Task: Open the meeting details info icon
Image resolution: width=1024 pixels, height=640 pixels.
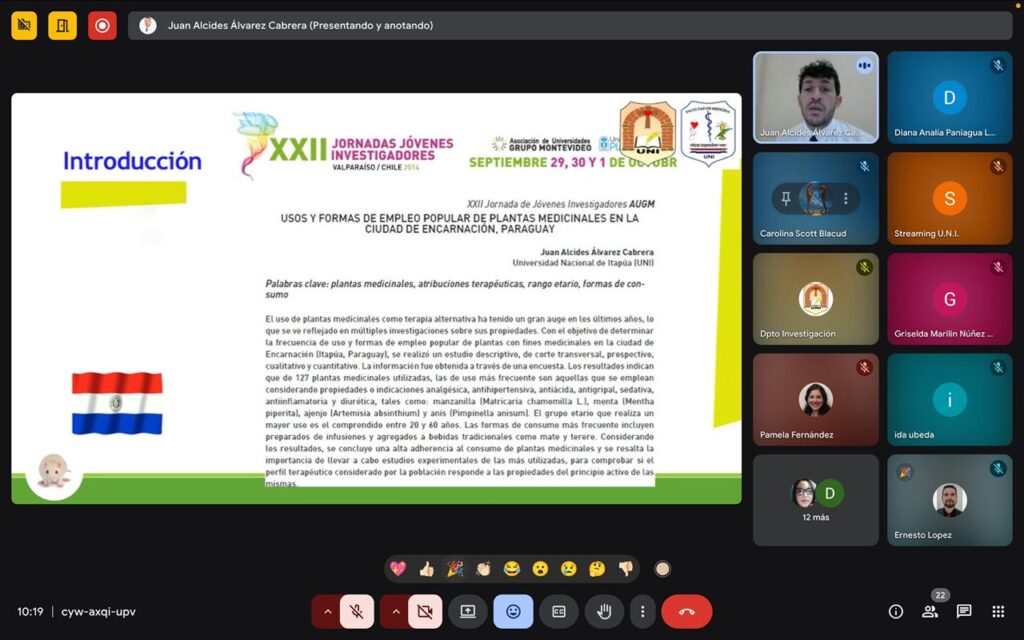Action: tap(896, 611)
